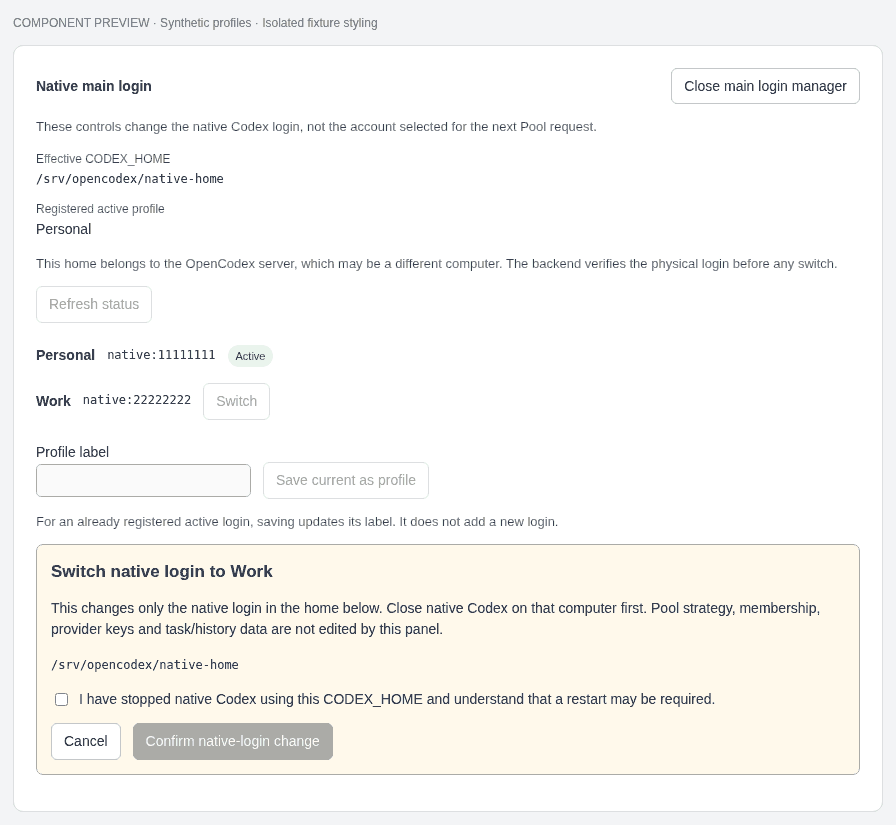Close the main login manager
Screen dimensions: 896x825
pos(765,86)
